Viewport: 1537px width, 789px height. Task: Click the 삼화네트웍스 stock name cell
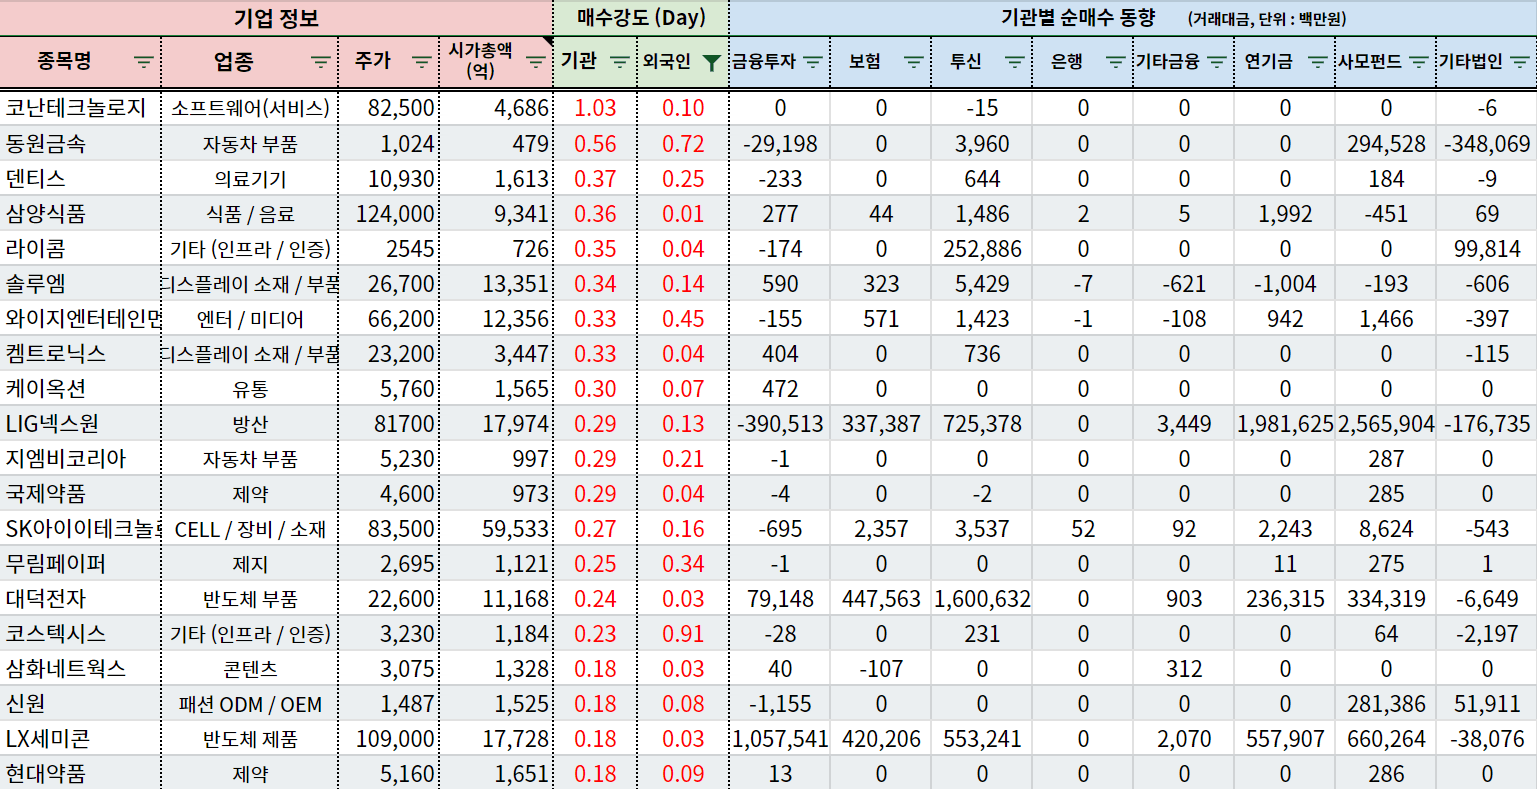pyautogui.click(x=80, y=668)
